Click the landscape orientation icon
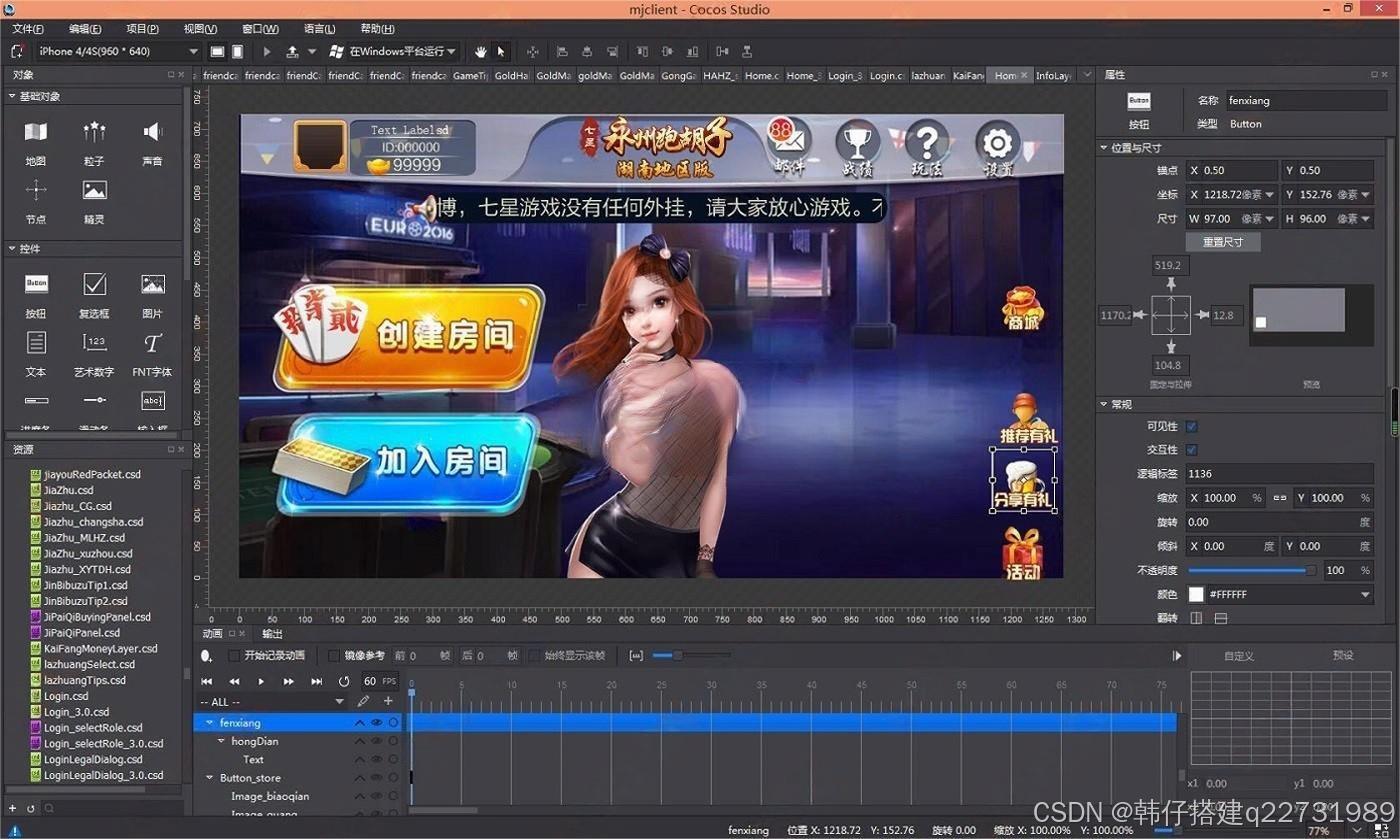 217,51
